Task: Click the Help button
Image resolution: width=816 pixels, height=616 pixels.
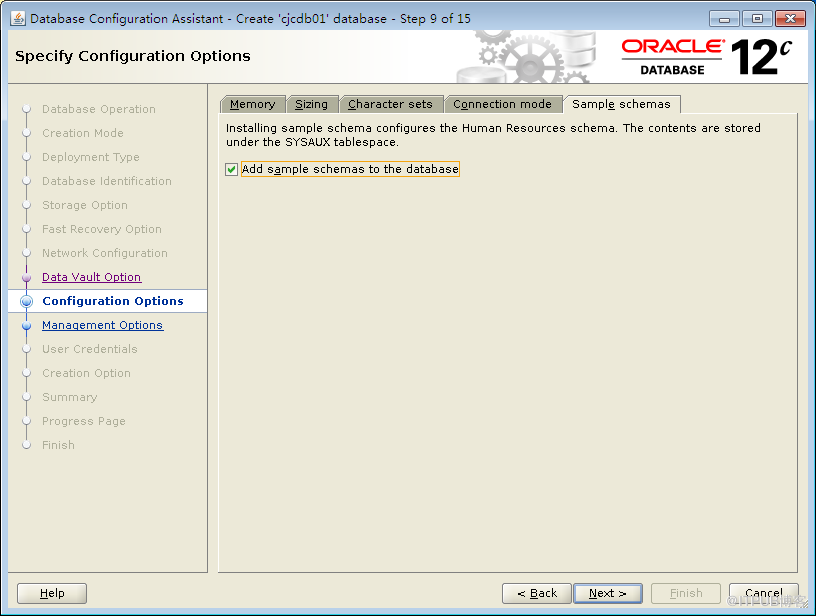Action: [x=52, y=593]
